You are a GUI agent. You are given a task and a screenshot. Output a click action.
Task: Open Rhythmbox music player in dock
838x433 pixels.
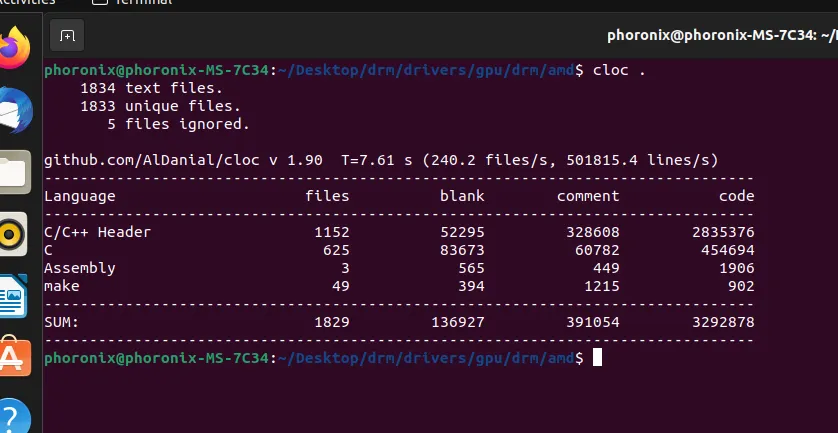15,235
